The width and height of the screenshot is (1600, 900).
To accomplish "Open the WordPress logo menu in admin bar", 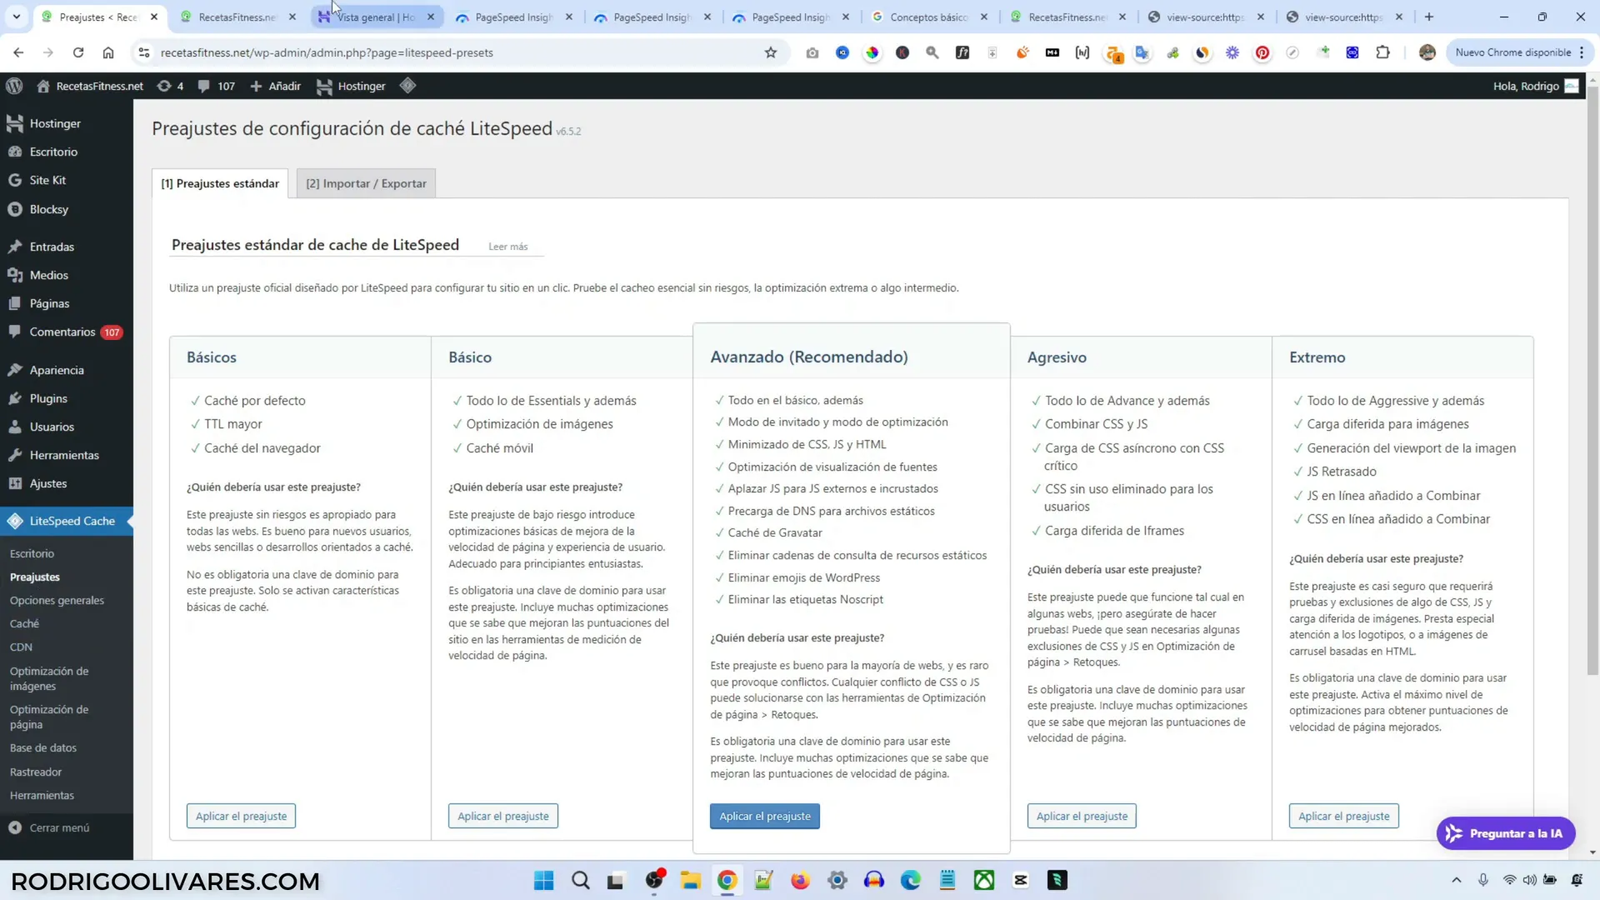I will click(x=13, y=86).
